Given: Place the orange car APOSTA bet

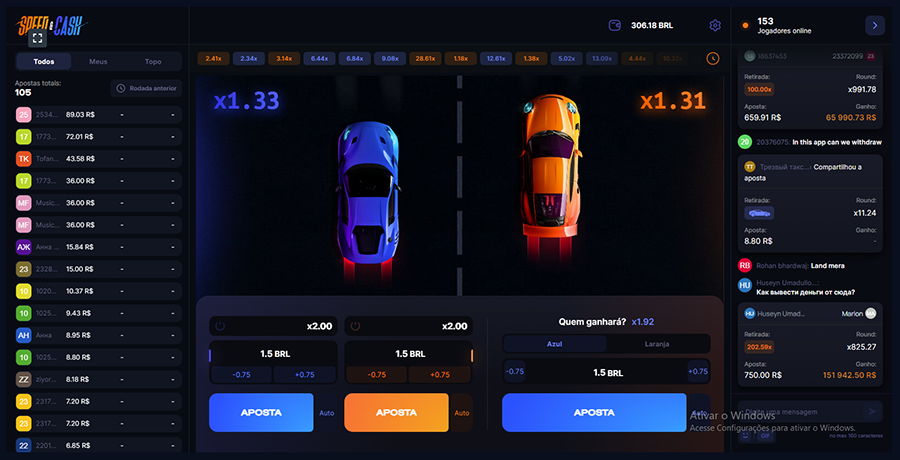Looking at the screenshot, I should point(396,412).
